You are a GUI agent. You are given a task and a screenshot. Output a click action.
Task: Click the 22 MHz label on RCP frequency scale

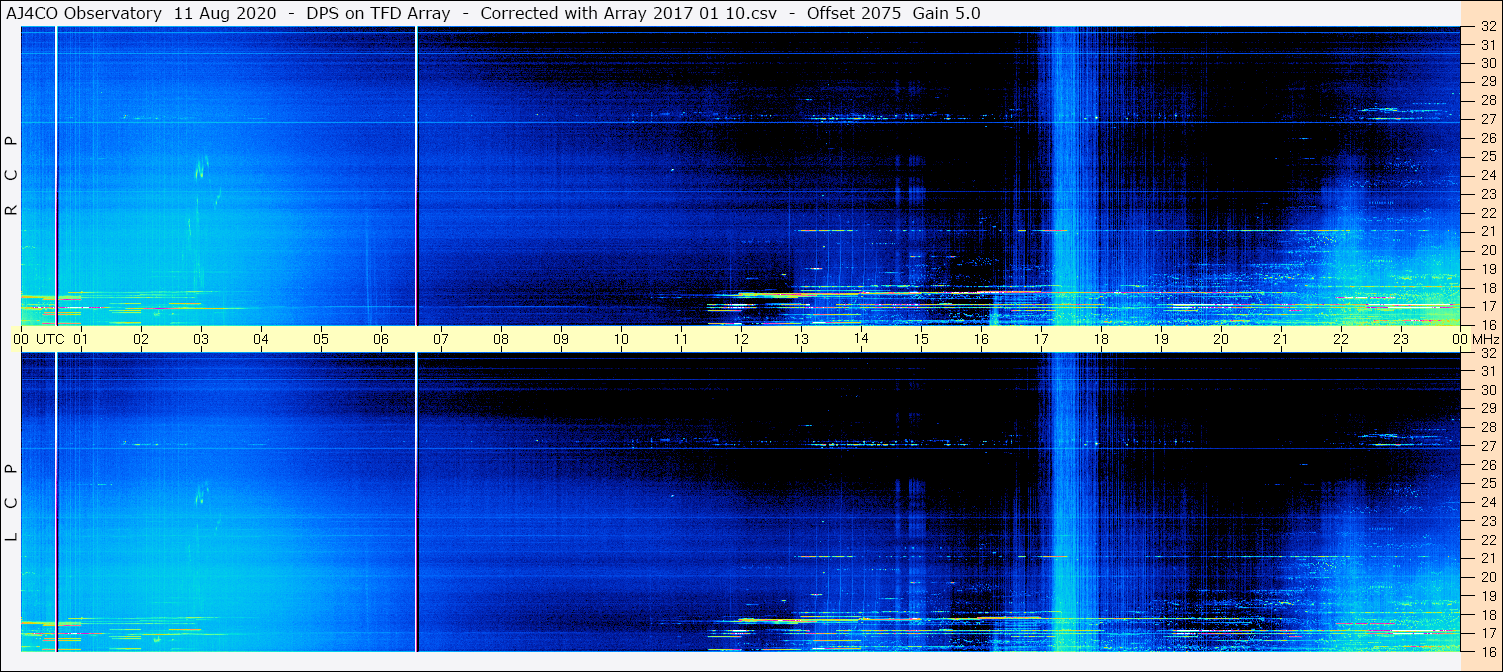1487,213
